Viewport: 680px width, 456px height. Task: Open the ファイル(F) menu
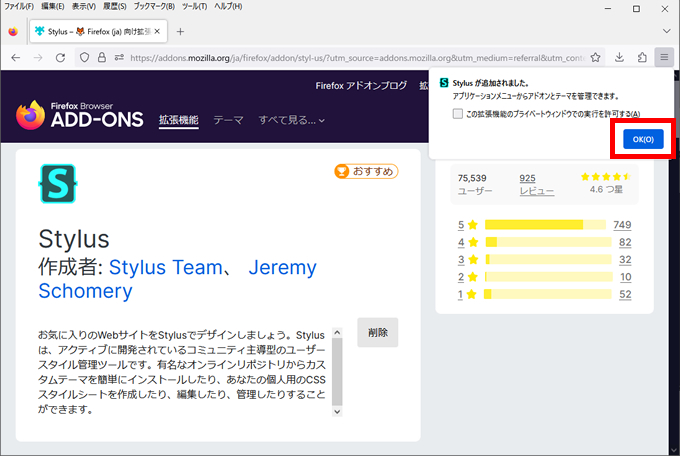(19, 7)
